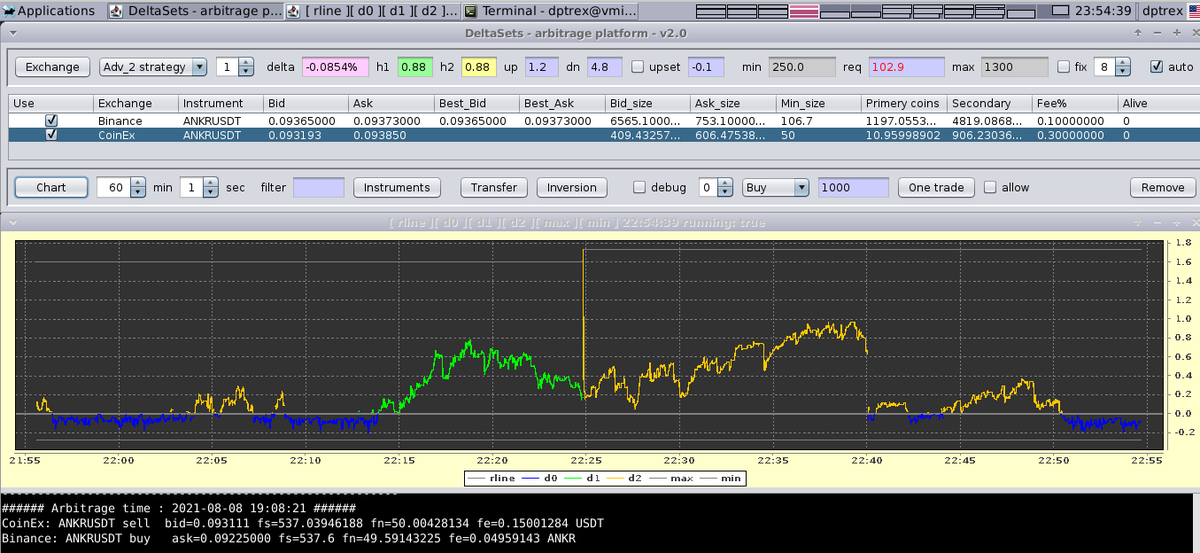Click the max field showing 1300
The height and width of the screenshot is (553, 1200).
pos(1012,67)
